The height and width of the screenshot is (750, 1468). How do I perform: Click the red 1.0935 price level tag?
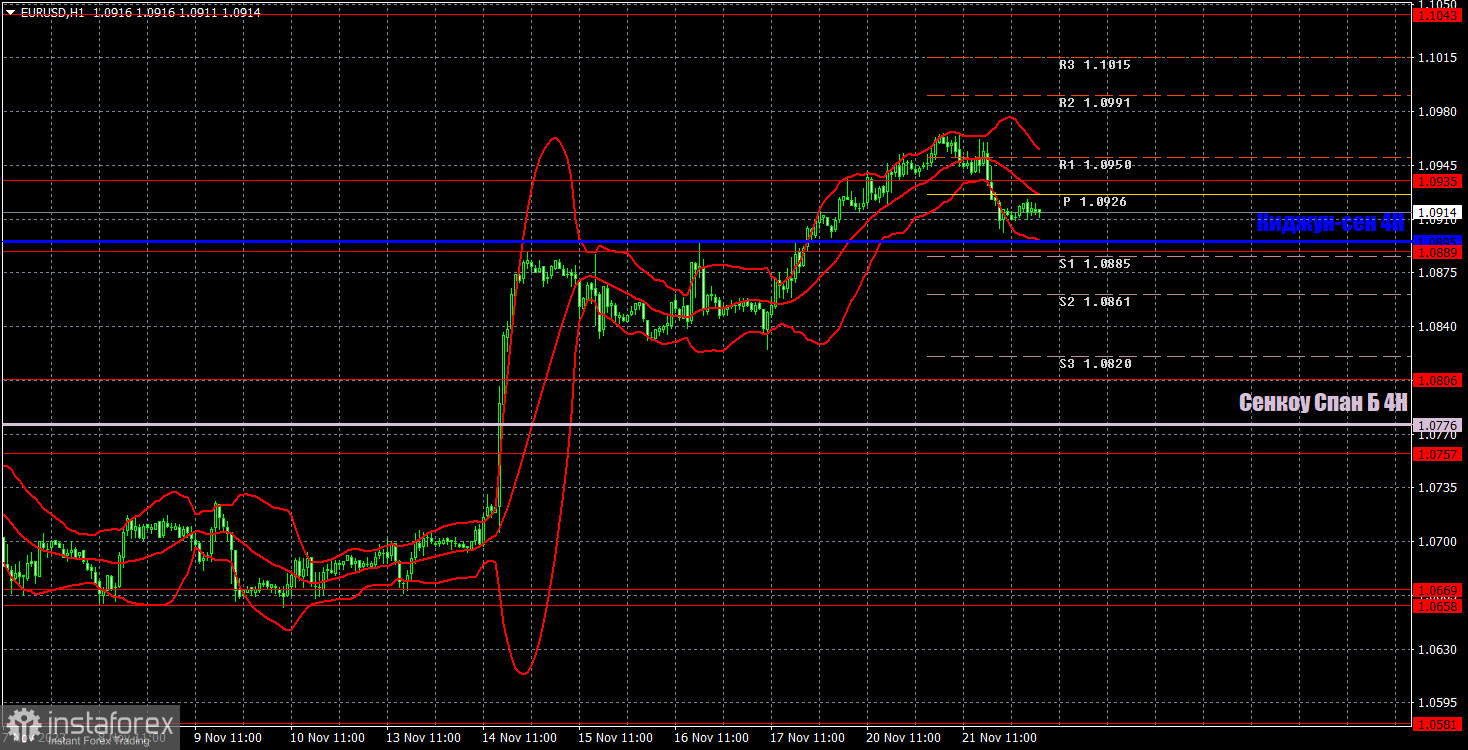click(1439, 181)
